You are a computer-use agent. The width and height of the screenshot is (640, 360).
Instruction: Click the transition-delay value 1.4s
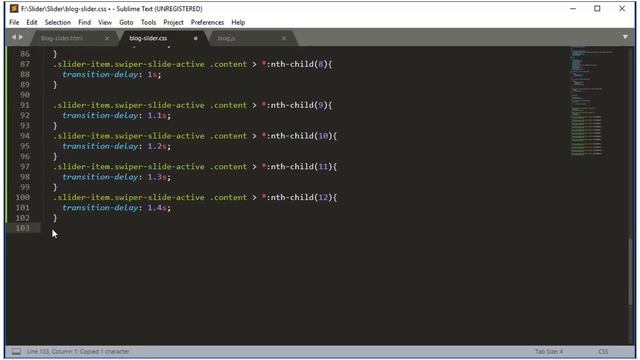[157, 208]
